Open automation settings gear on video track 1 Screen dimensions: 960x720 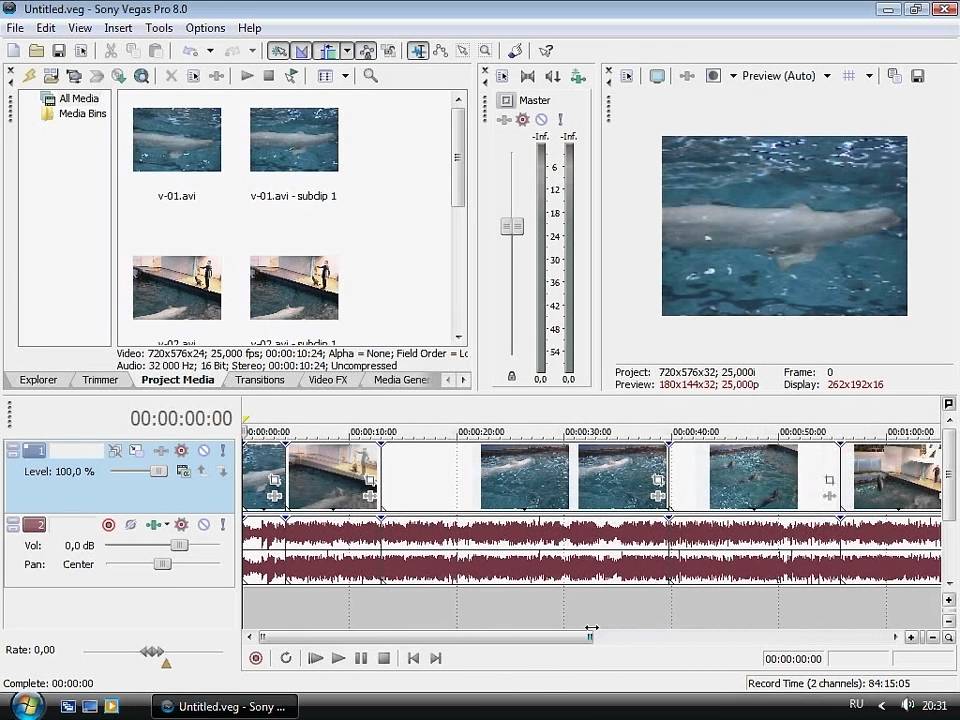(181, 451)
